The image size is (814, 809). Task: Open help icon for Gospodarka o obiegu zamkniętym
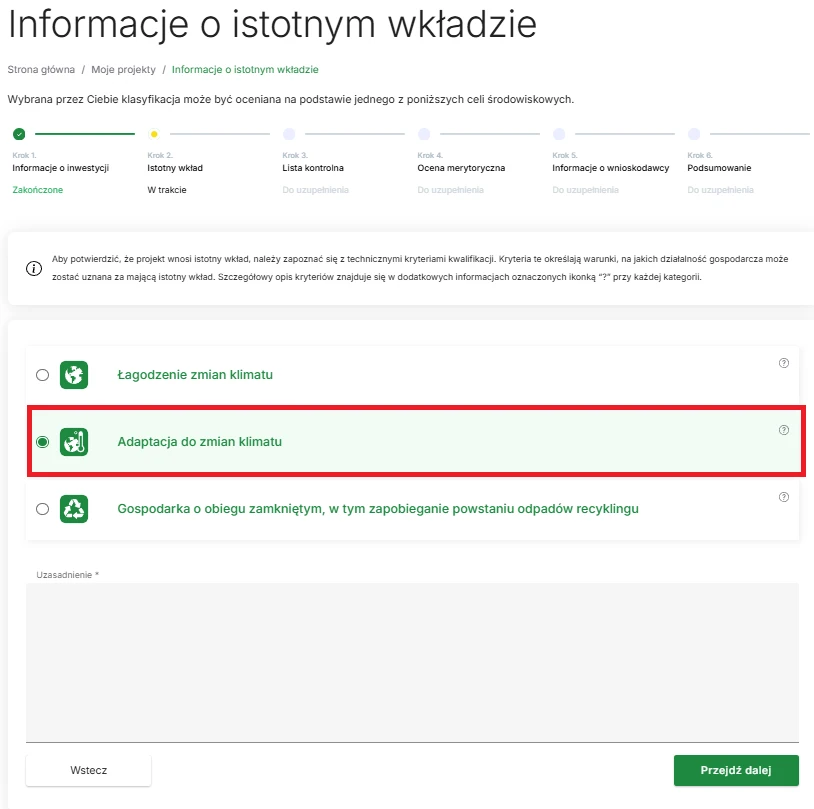tap(783, 496)
